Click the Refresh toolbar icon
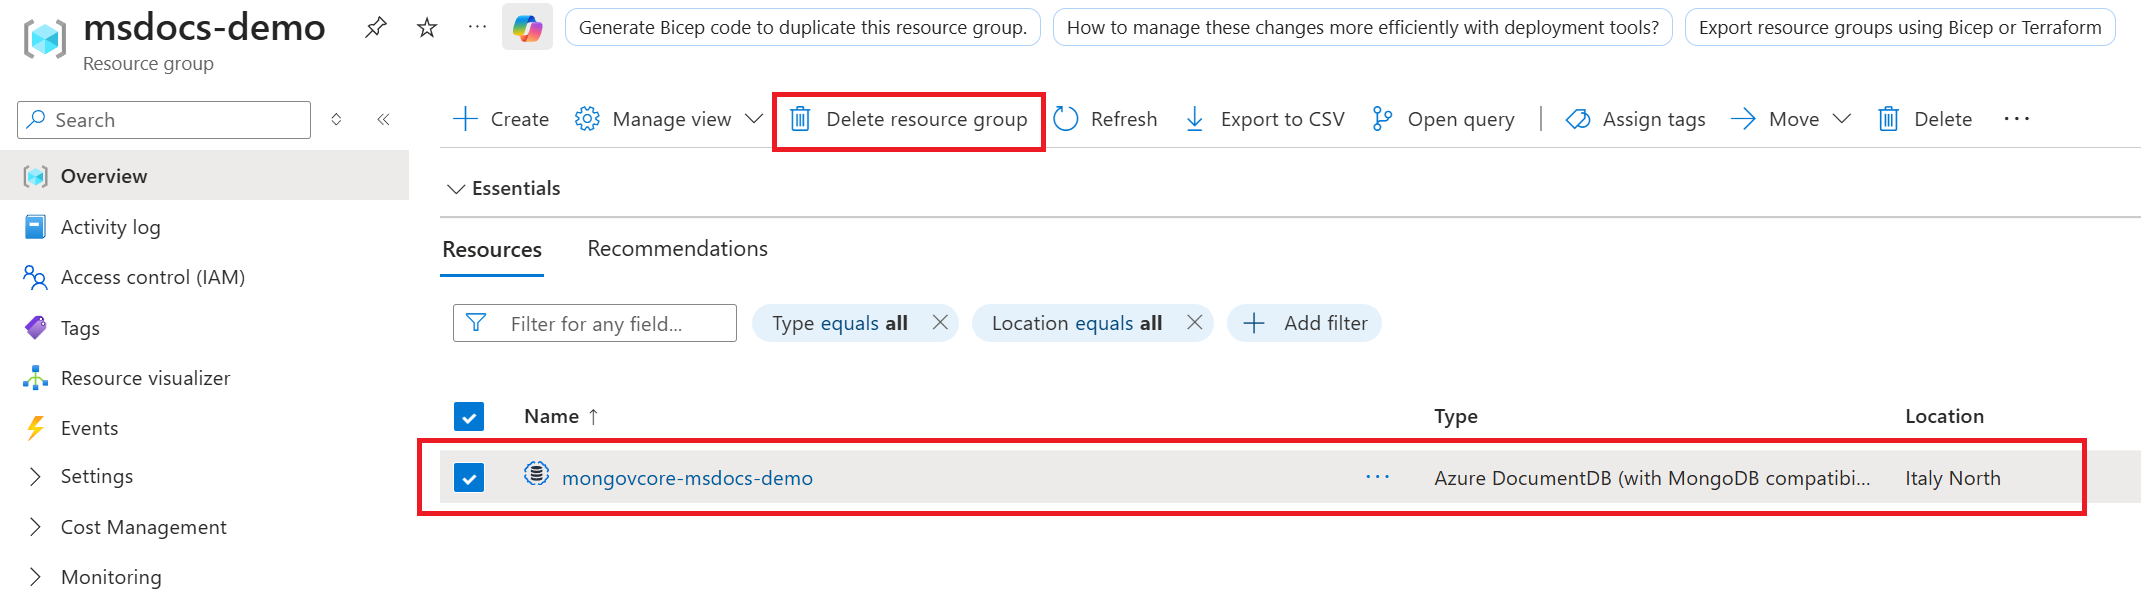Image resolution: width=2141 pixels, height=607 pixels. pyautogui.click(x=1066, y=119)
